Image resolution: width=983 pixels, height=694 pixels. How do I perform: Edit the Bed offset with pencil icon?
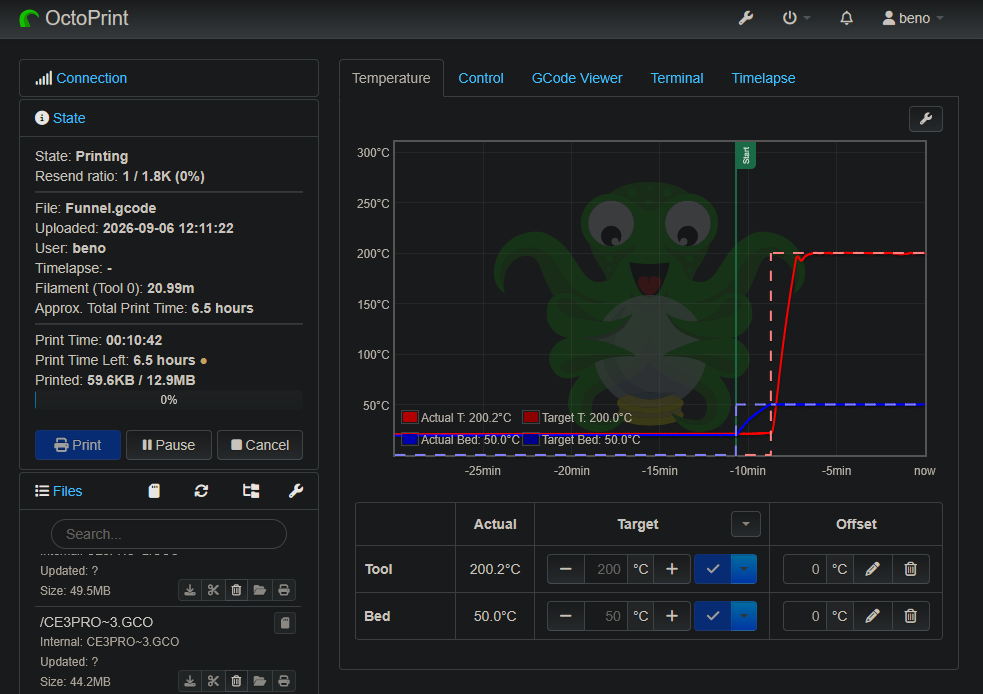(x=872, y=616)
